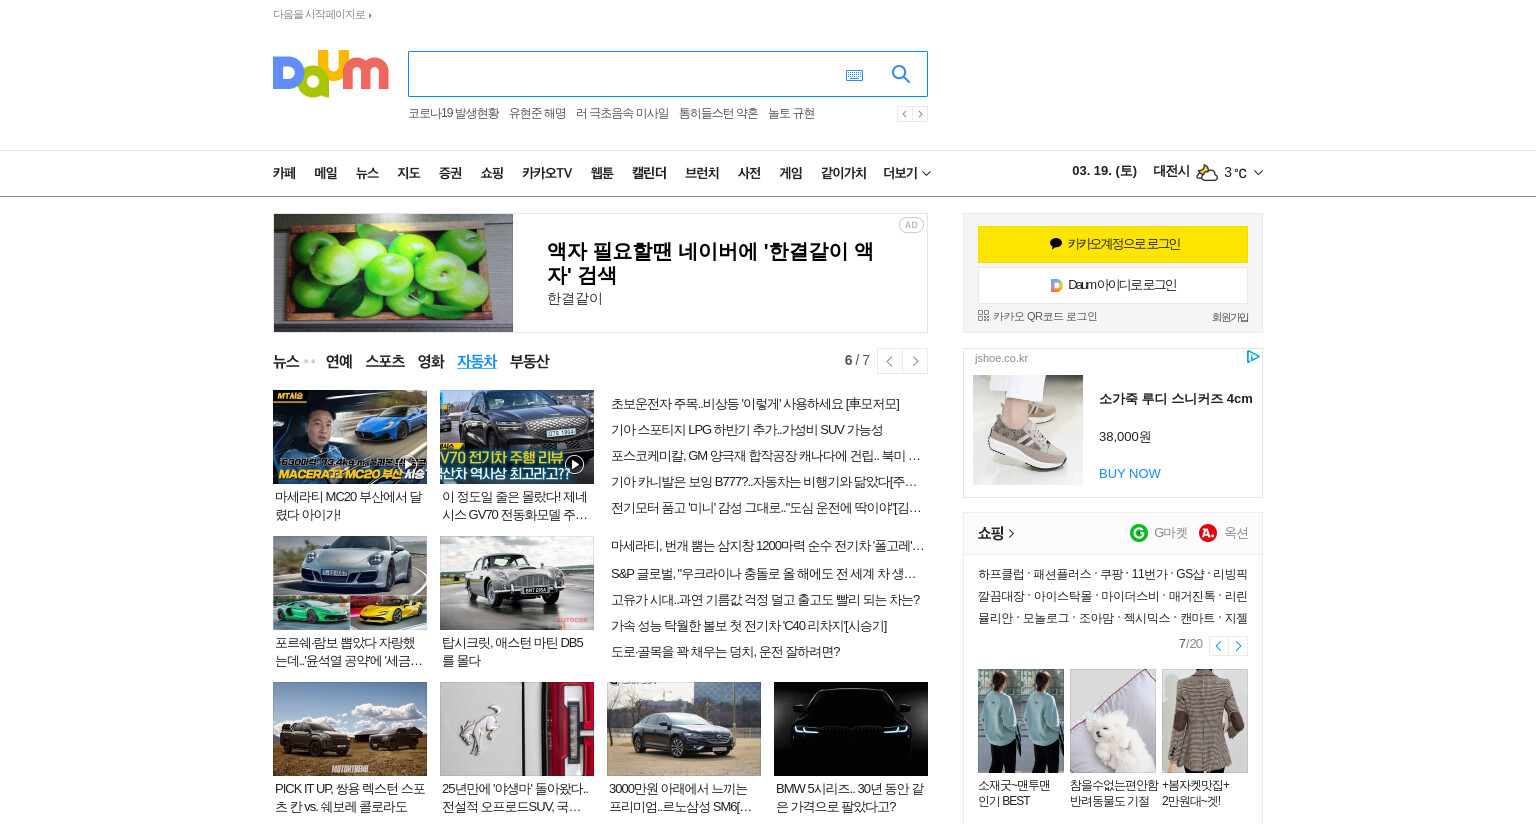Play the GV70 electric car video thumbnail
1536x824 pixels.
(517, 437)
